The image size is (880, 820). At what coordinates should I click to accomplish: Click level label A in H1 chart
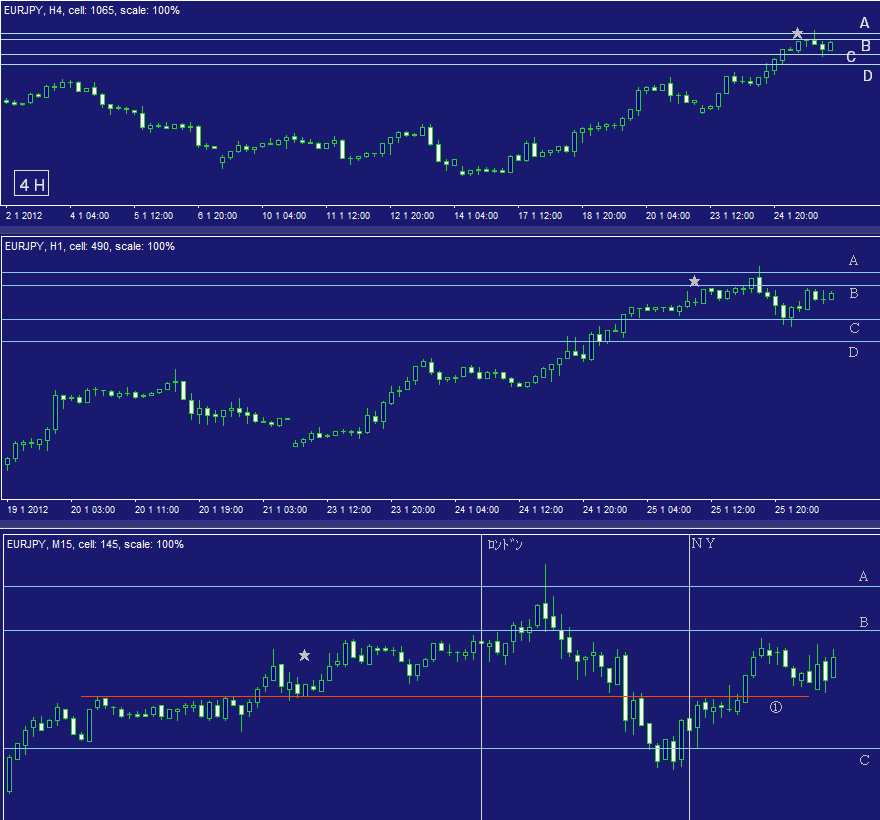pyautogui.click(x=854, y=260)
